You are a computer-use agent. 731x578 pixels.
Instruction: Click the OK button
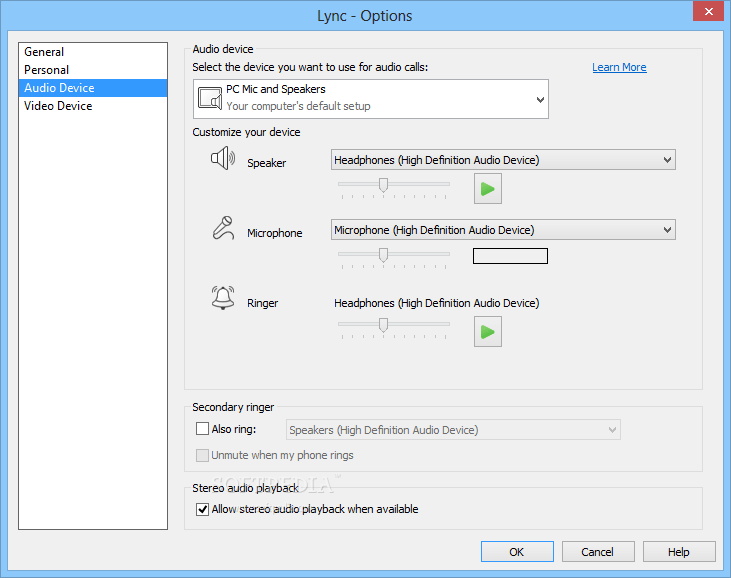coord(517,552)
